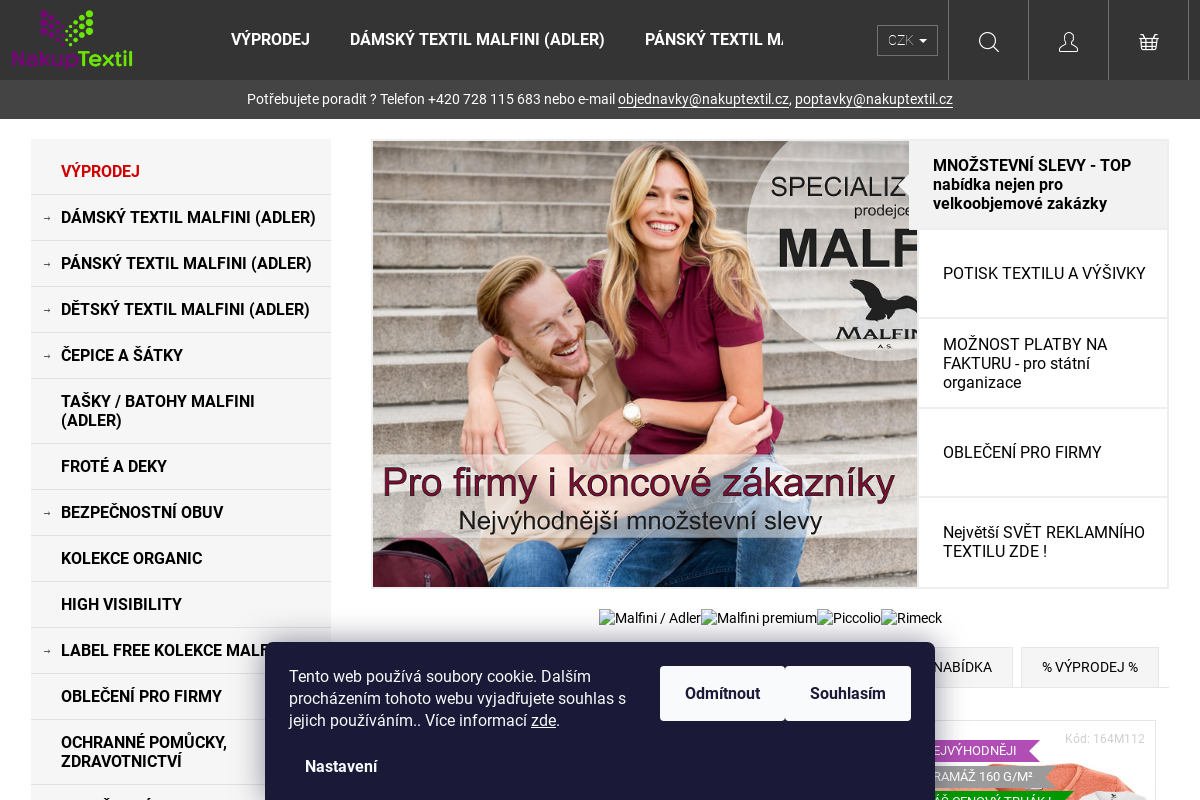The image size is (1200, 800).
Task: Select the Malfini premium brand logo
Action: (x=758, y=618)
